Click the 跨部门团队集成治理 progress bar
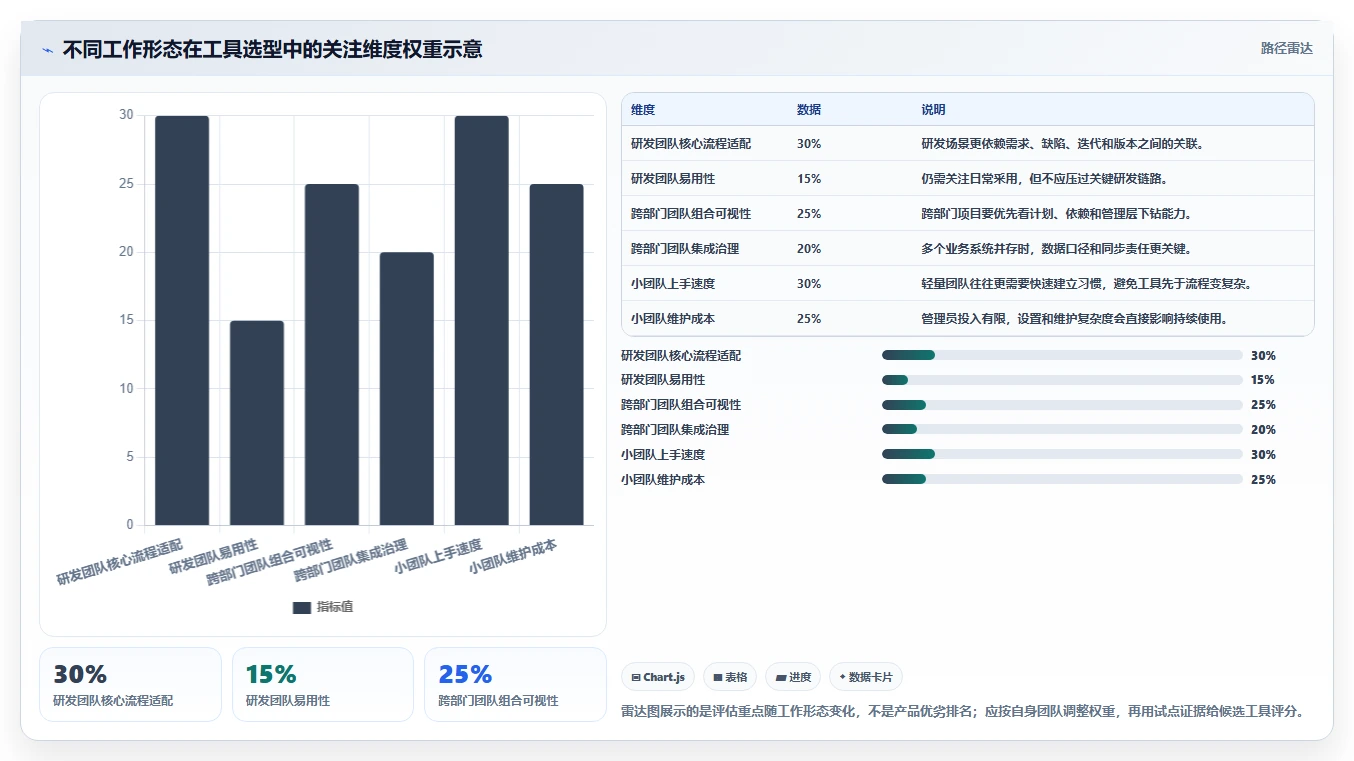Viewport: 1354px width, 761px height. (x=1062, y=430)
